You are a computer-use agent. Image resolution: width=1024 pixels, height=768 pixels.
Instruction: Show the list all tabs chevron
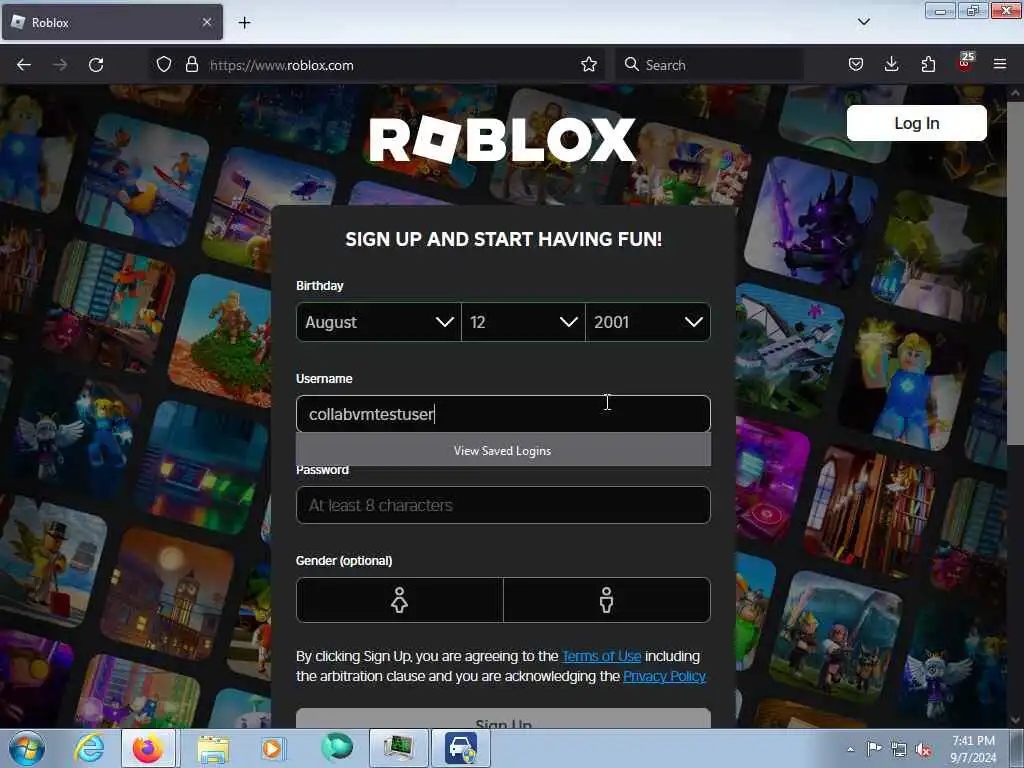coord(863,22)
